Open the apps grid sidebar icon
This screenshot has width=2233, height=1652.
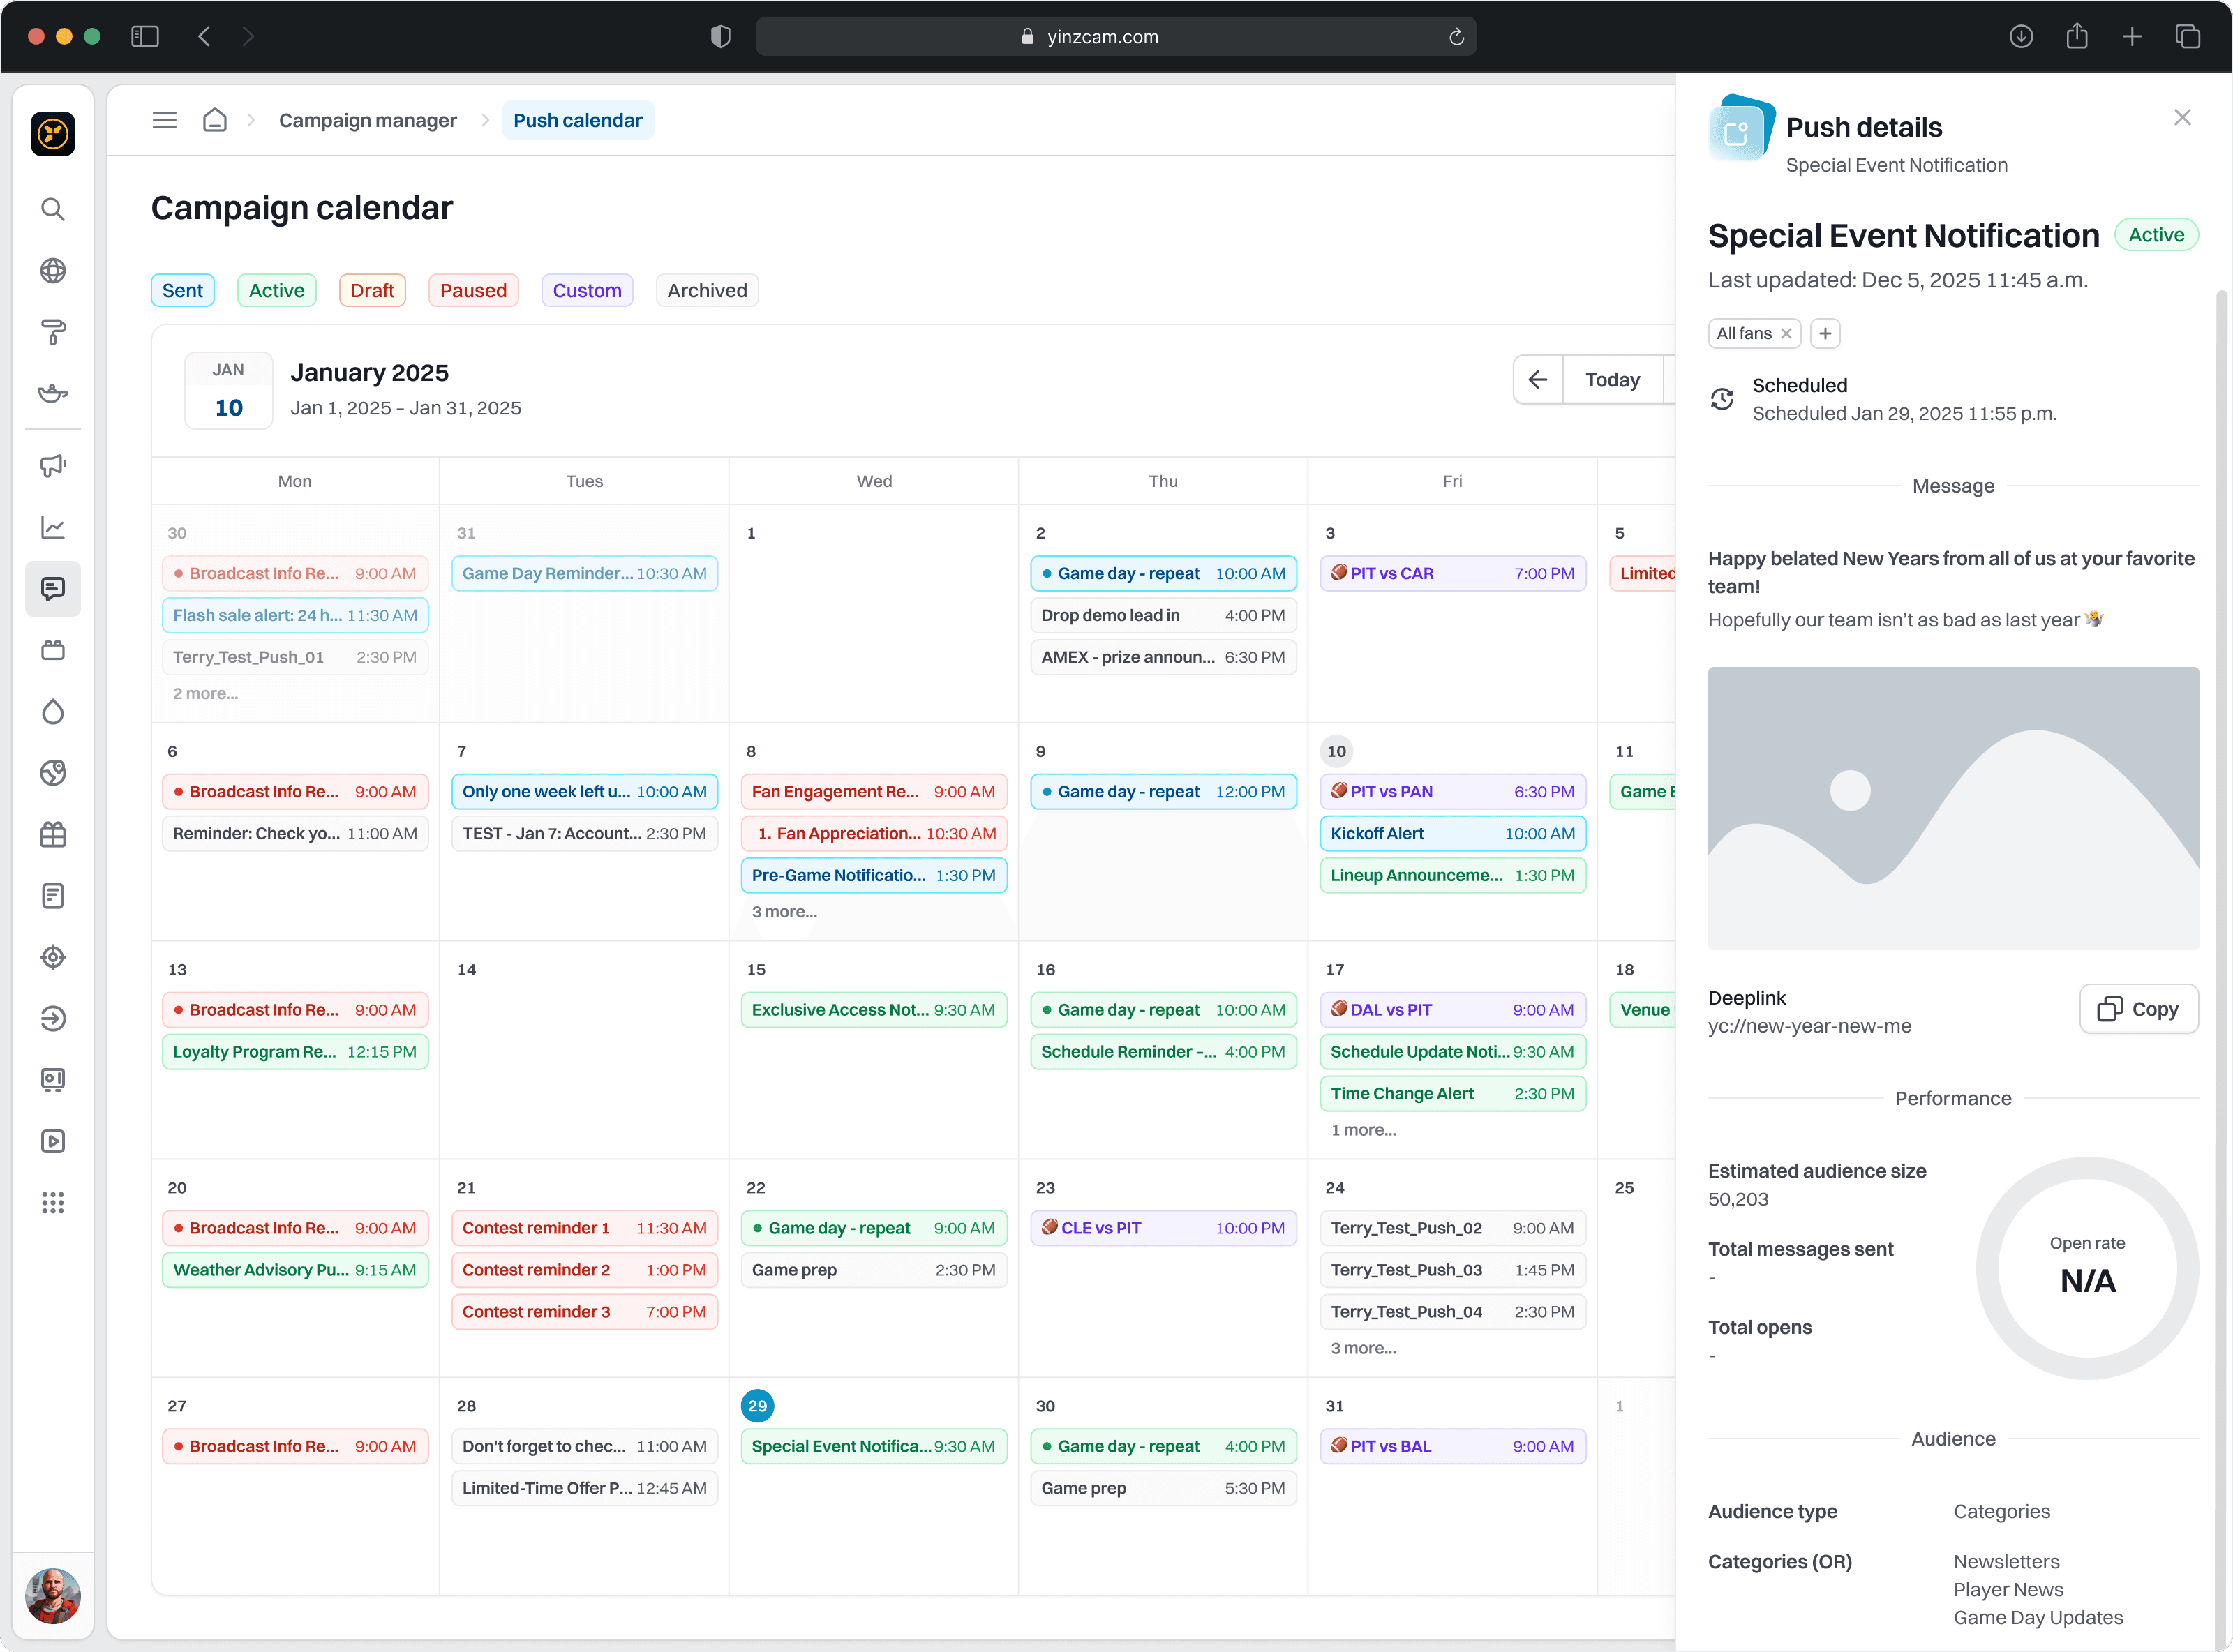click(x=53, y=1203)
